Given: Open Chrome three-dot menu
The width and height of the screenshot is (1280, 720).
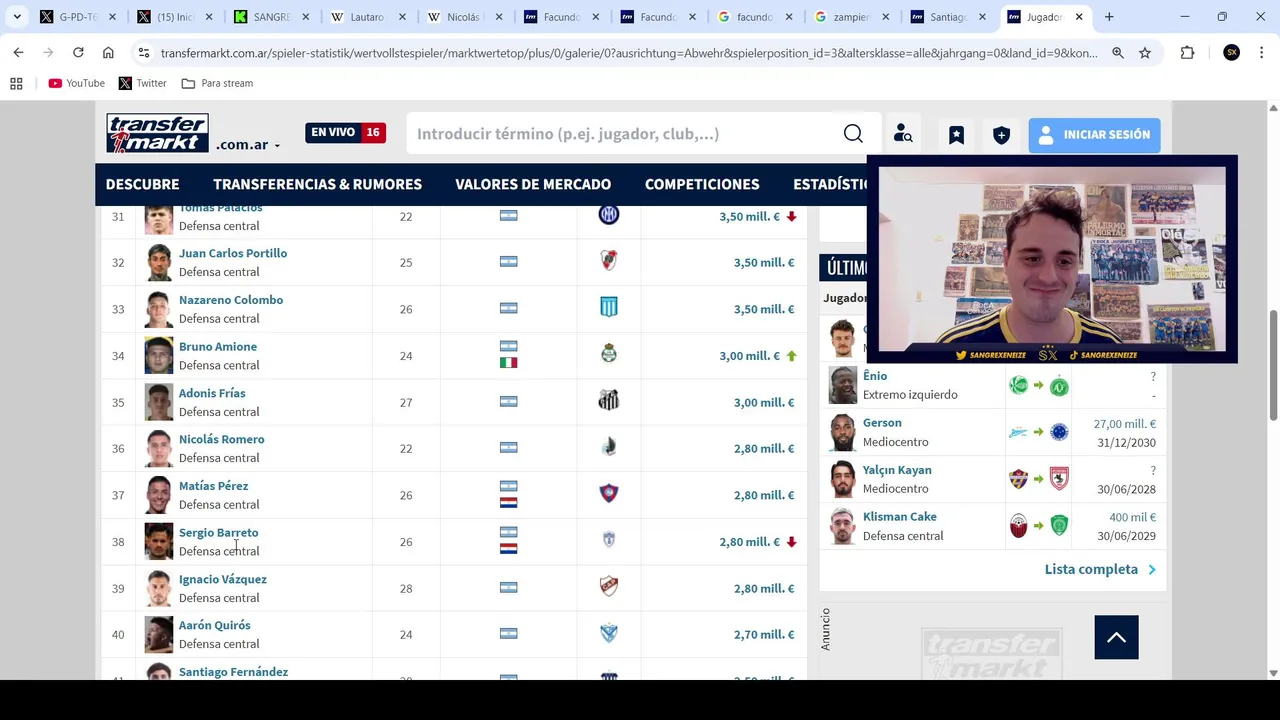Looking at the screenshot, I should click(1261, 53).
